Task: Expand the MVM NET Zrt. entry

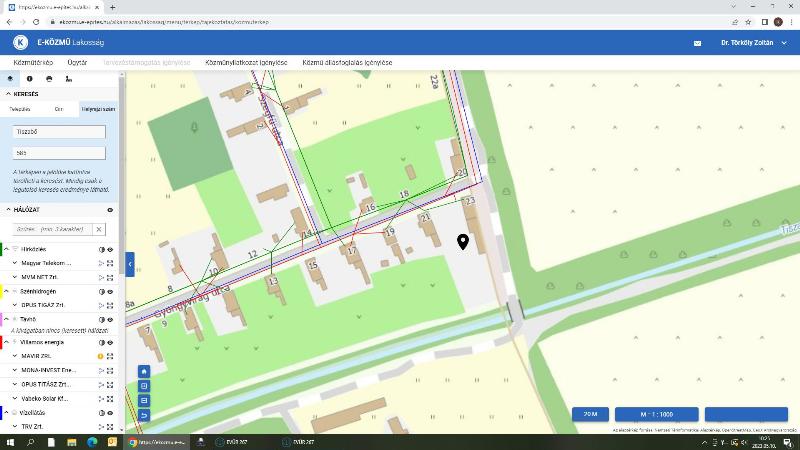Action: coord(15,277)
